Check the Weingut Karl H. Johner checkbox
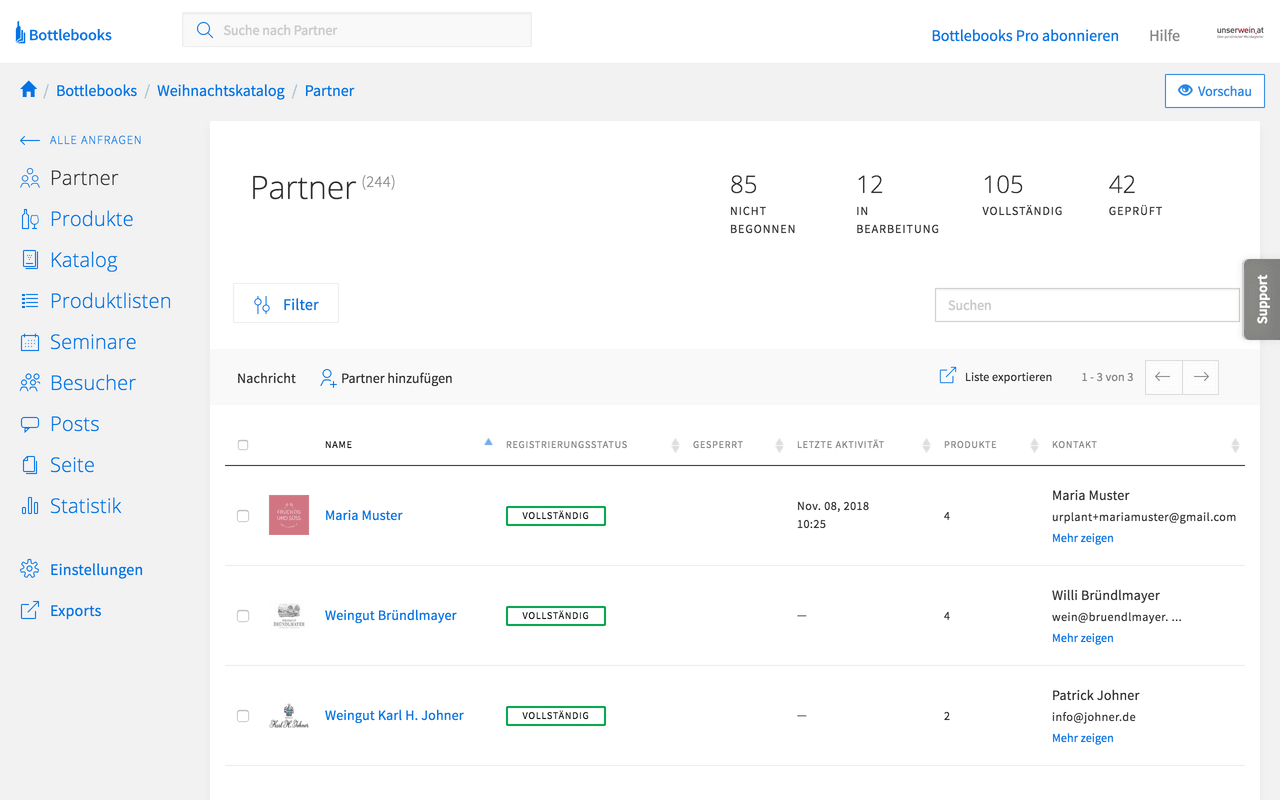 243,716
